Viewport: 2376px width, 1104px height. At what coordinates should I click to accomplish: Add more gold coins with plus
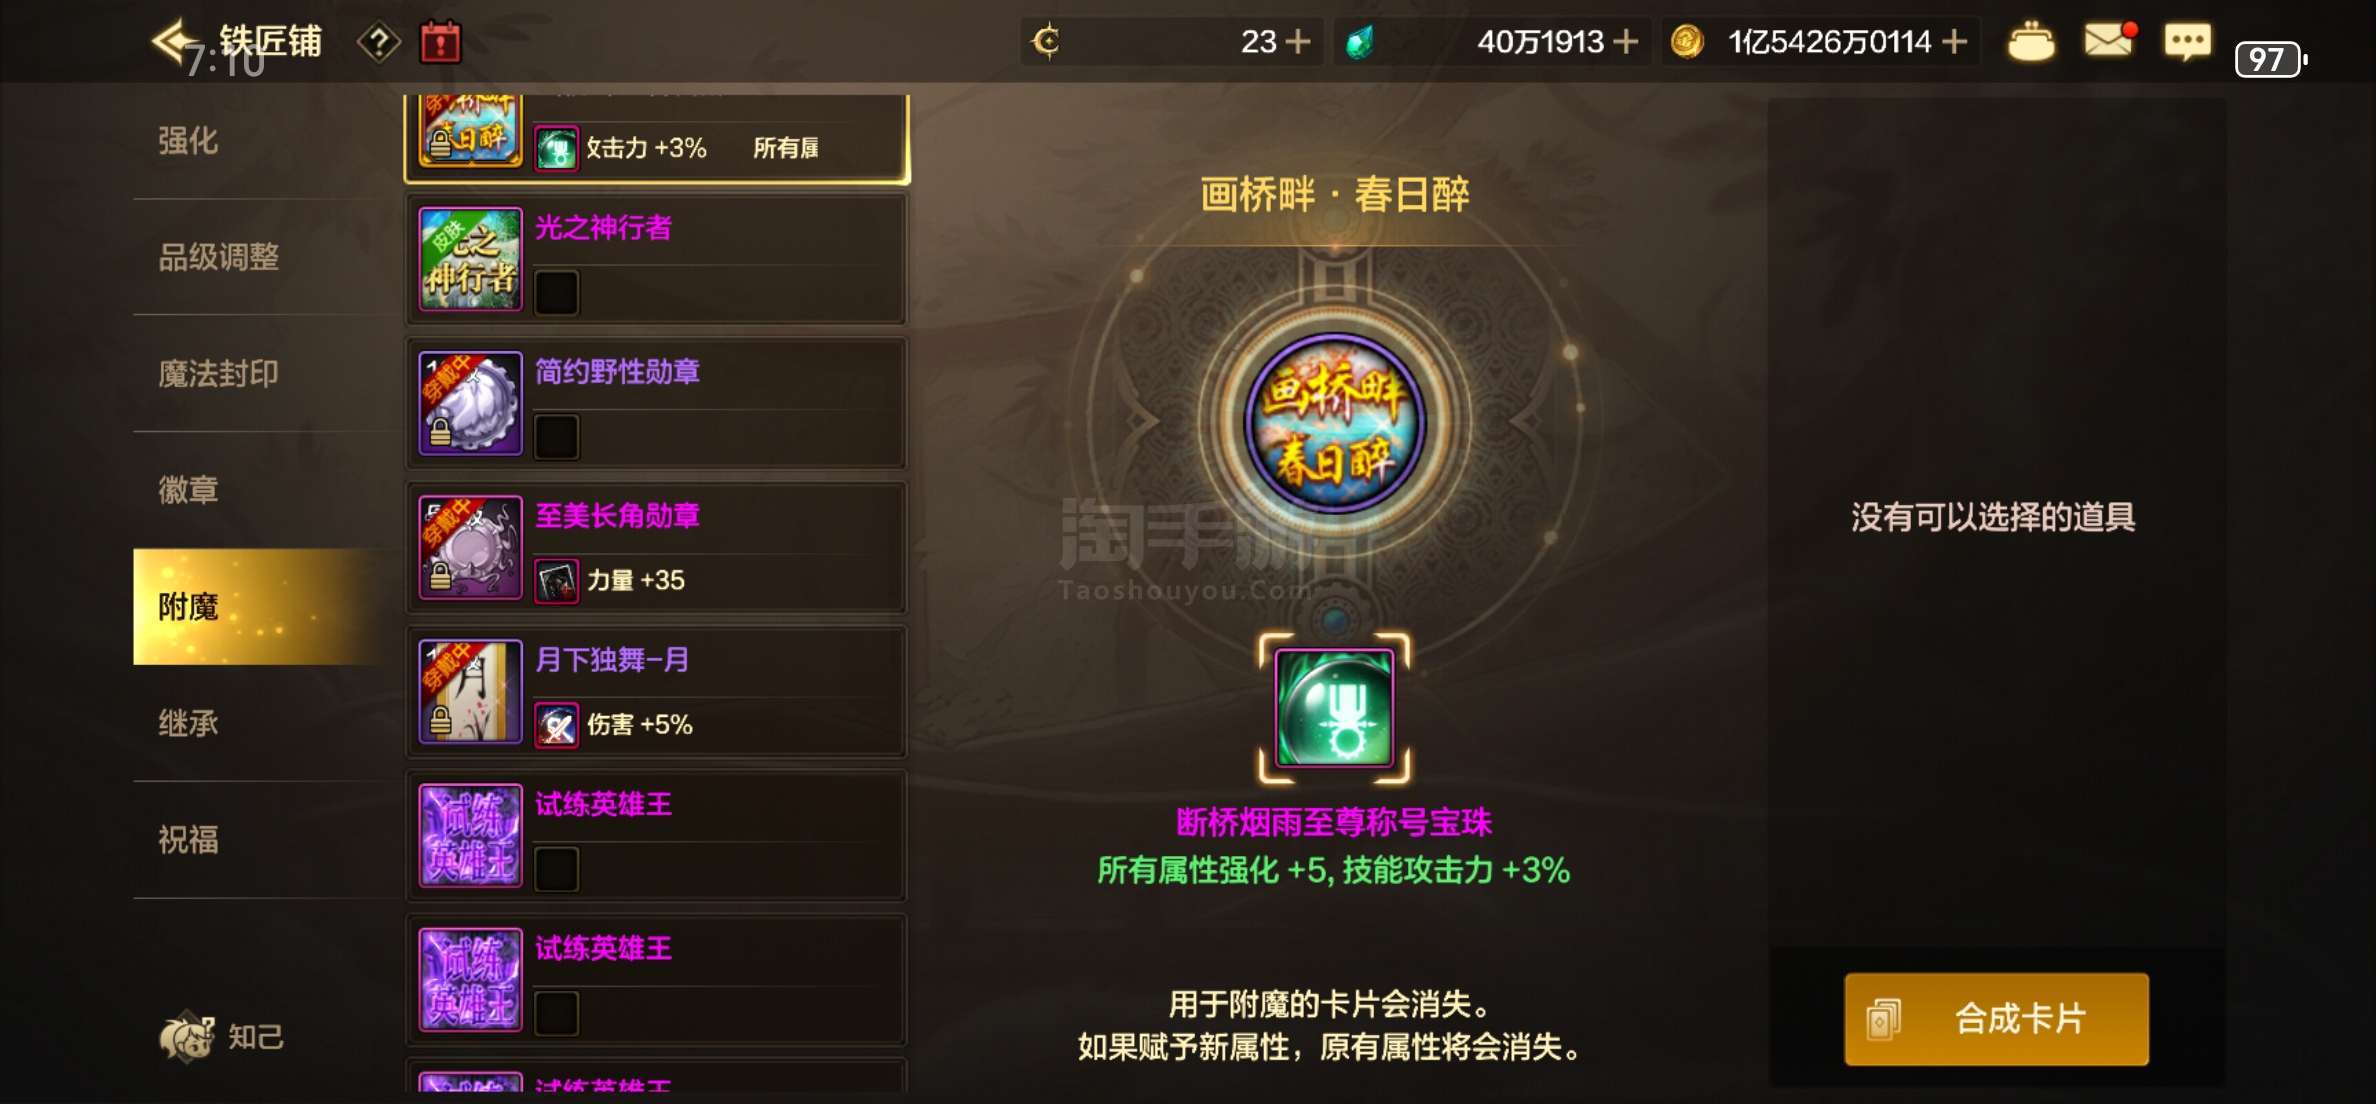click(1954, 42)
